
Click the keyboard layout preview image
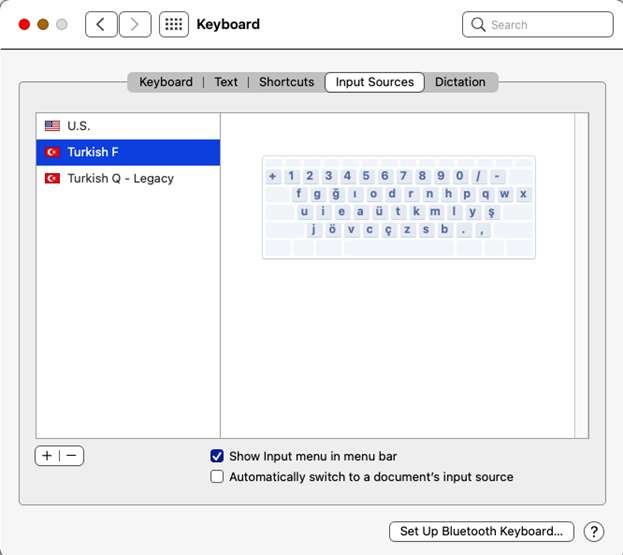399,207
